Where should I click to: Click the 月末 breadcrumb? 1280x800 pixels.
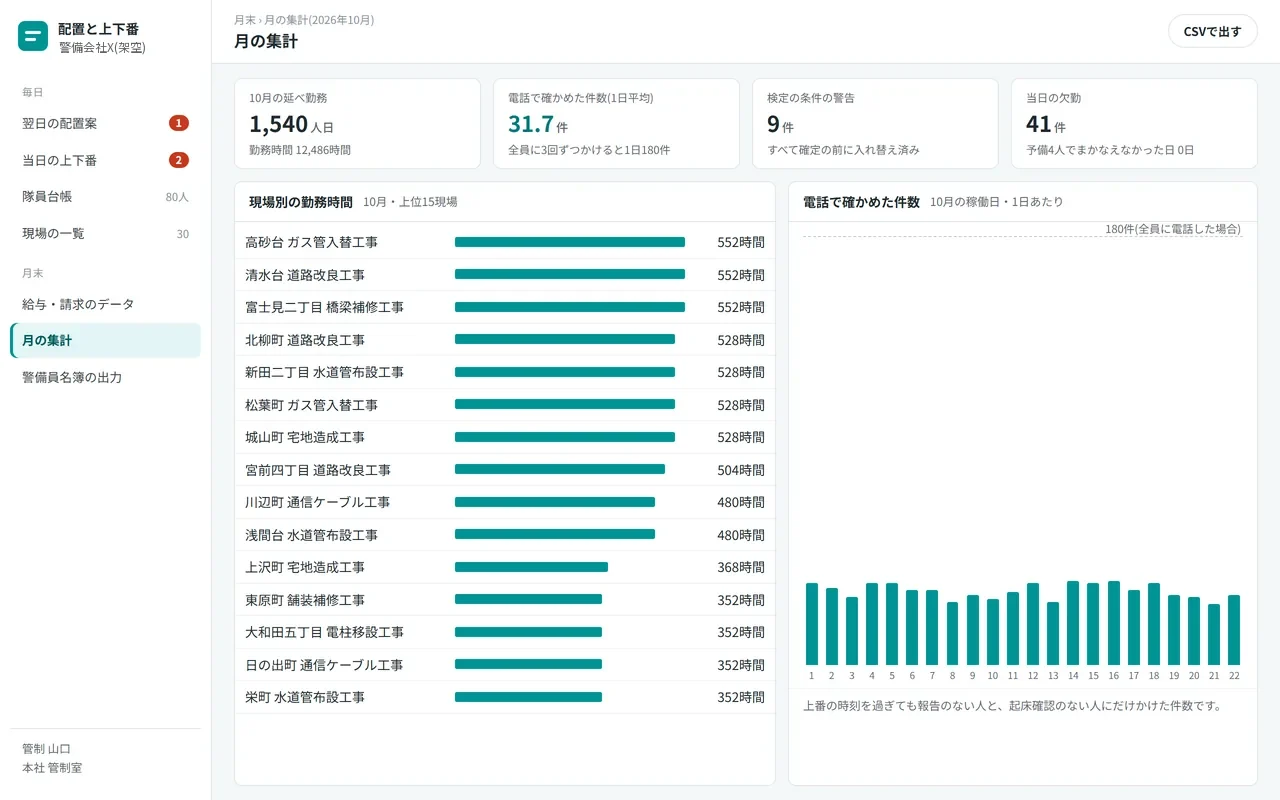coord(244,20)
